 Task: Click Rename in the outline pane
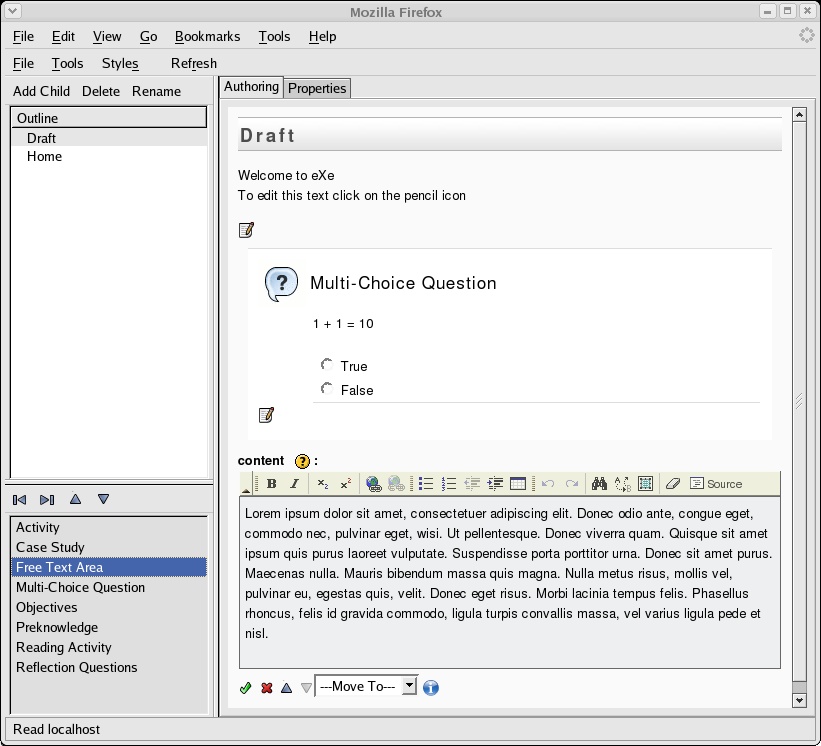click(156, 91)
